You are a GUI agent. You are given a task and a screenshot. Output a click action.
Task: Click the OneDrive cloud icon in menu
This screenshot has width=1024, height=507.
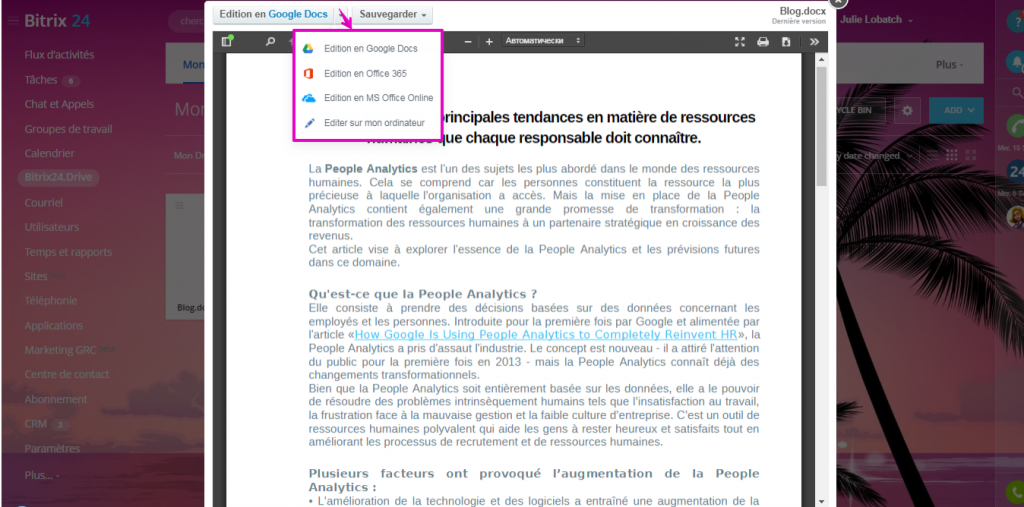click(309, 98)
